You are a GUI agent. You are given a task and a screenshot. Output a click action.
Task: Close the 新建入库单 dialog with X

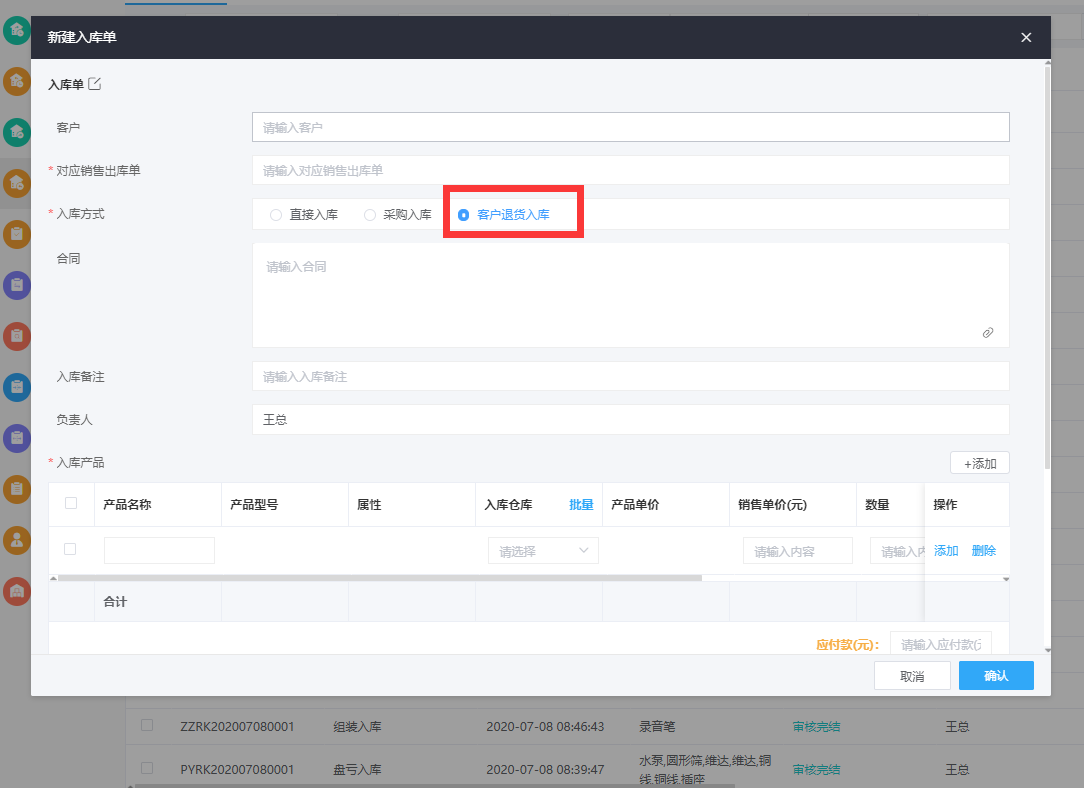click(x=1026, y=37)
